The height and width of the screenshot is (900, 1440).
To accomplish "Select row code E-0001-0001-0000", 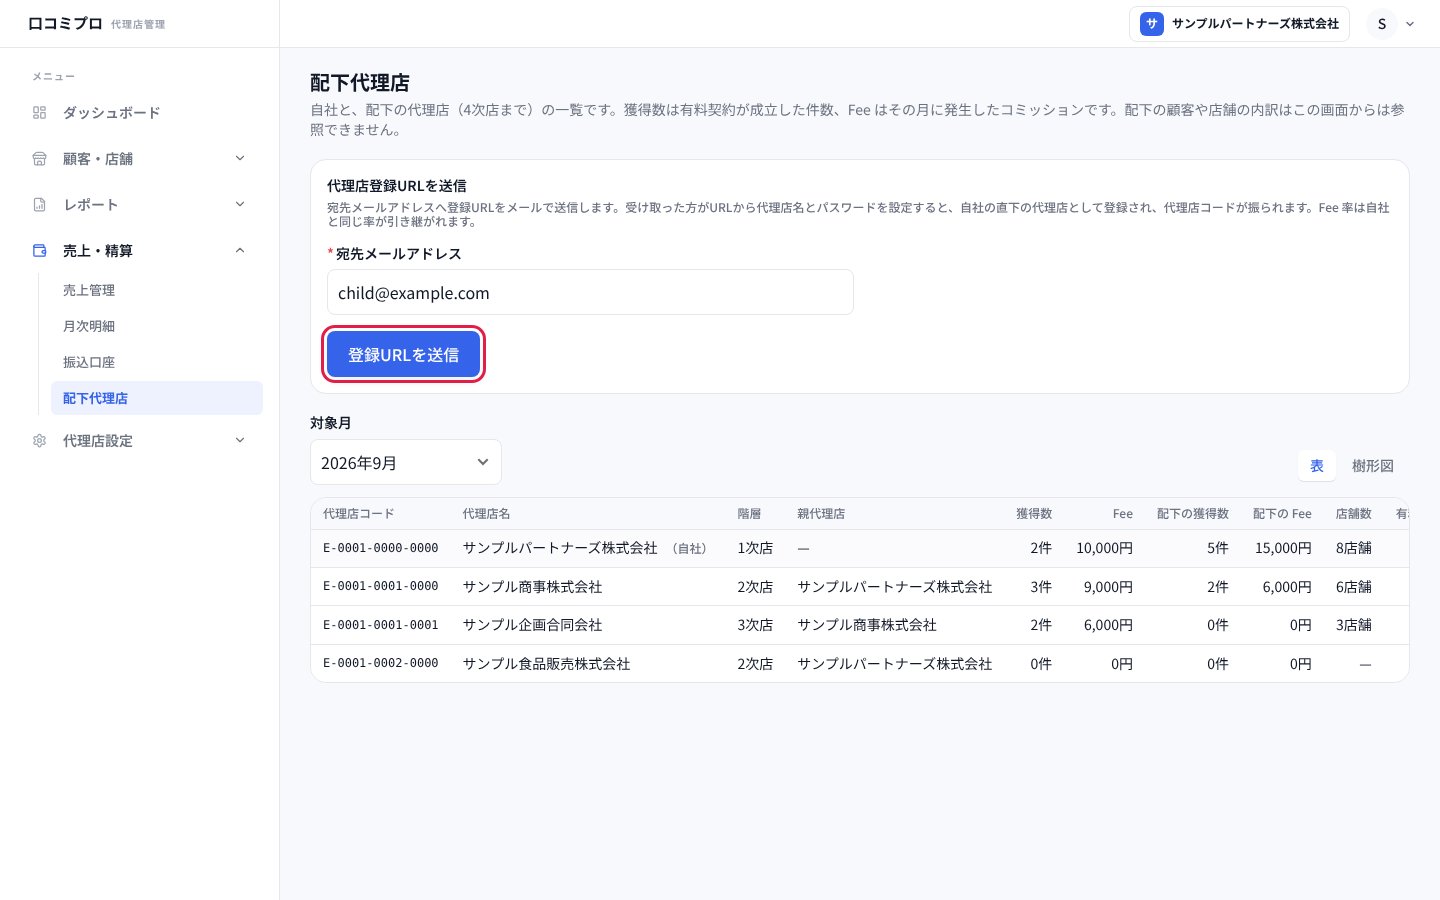I will 381,586.
